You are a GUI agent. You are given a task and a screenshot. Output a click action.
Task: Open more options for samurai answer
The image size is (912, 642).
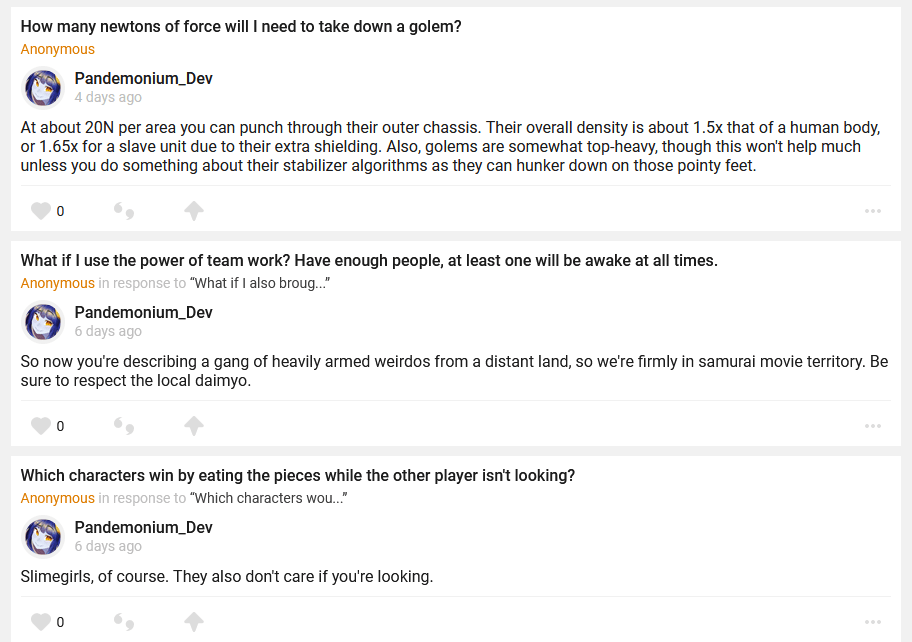click(873, 426)
